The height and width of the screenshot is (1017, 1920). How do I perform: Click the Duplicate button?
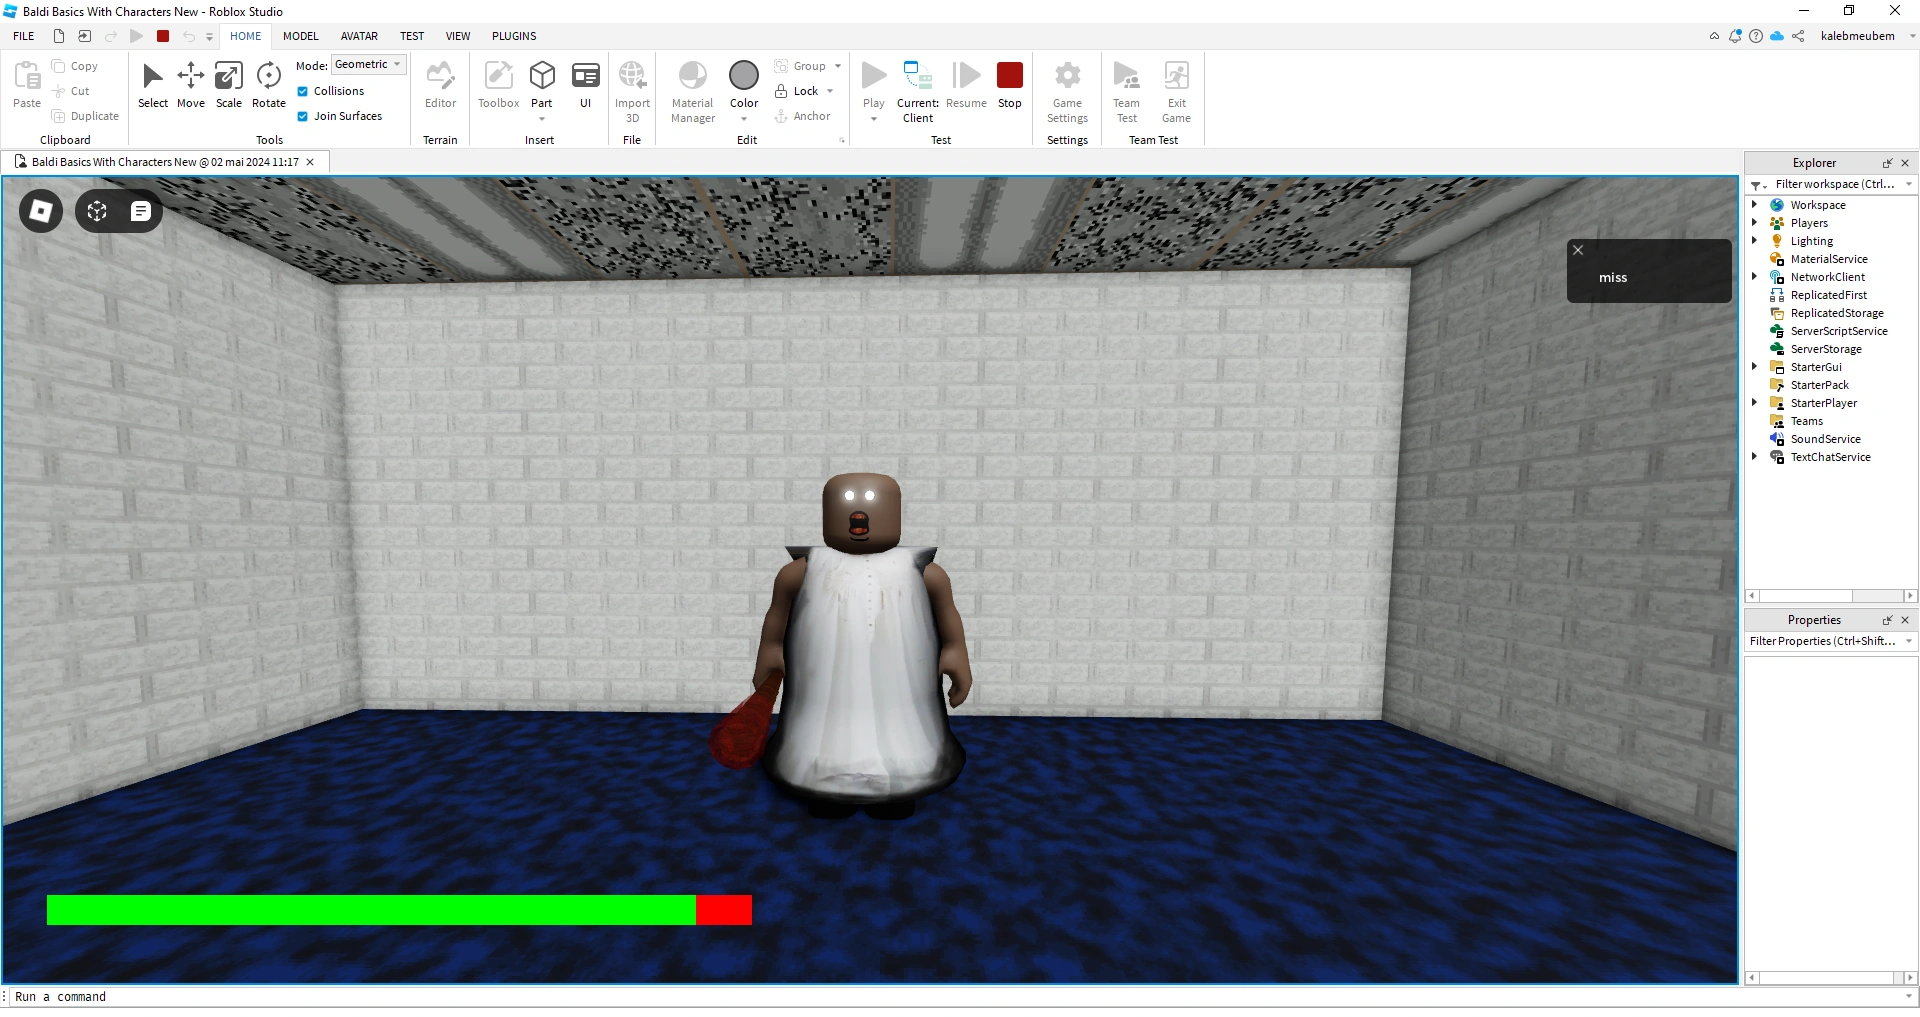(86, 116)
